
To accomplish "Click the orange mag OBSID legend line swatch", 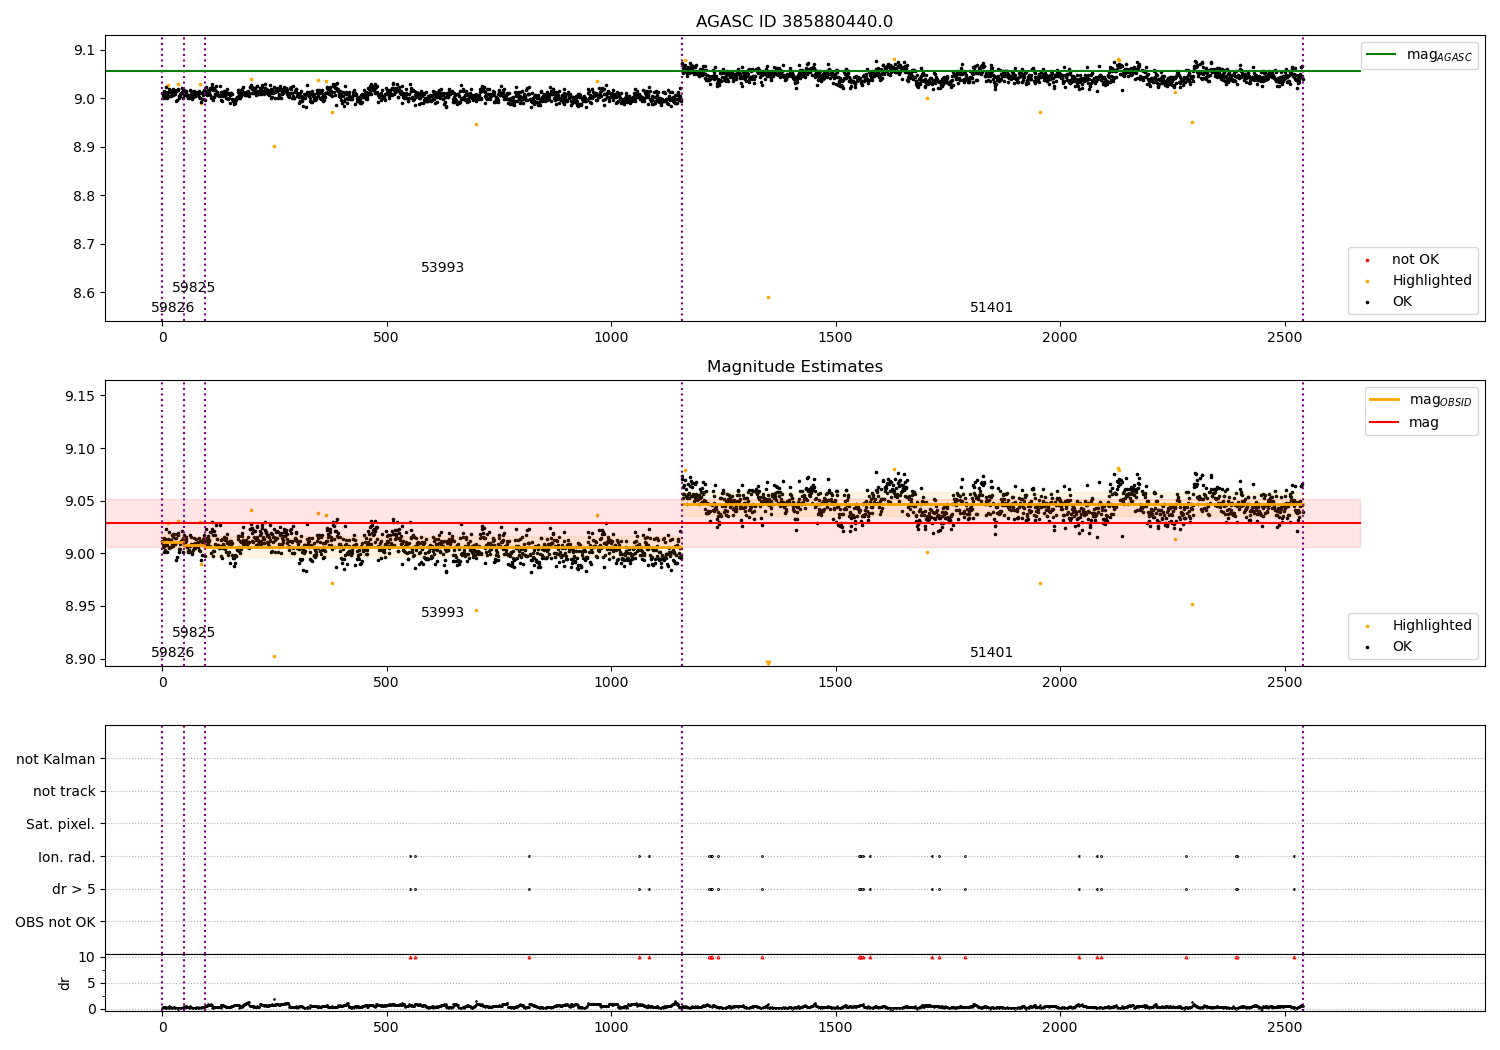I will pos(1384,400).
